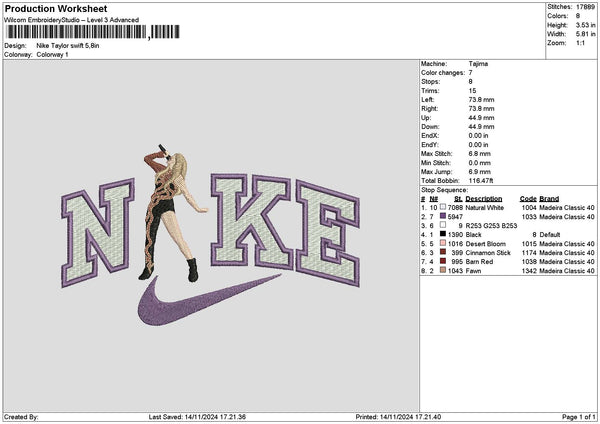Click the "Production Worksheet" title

56,9
